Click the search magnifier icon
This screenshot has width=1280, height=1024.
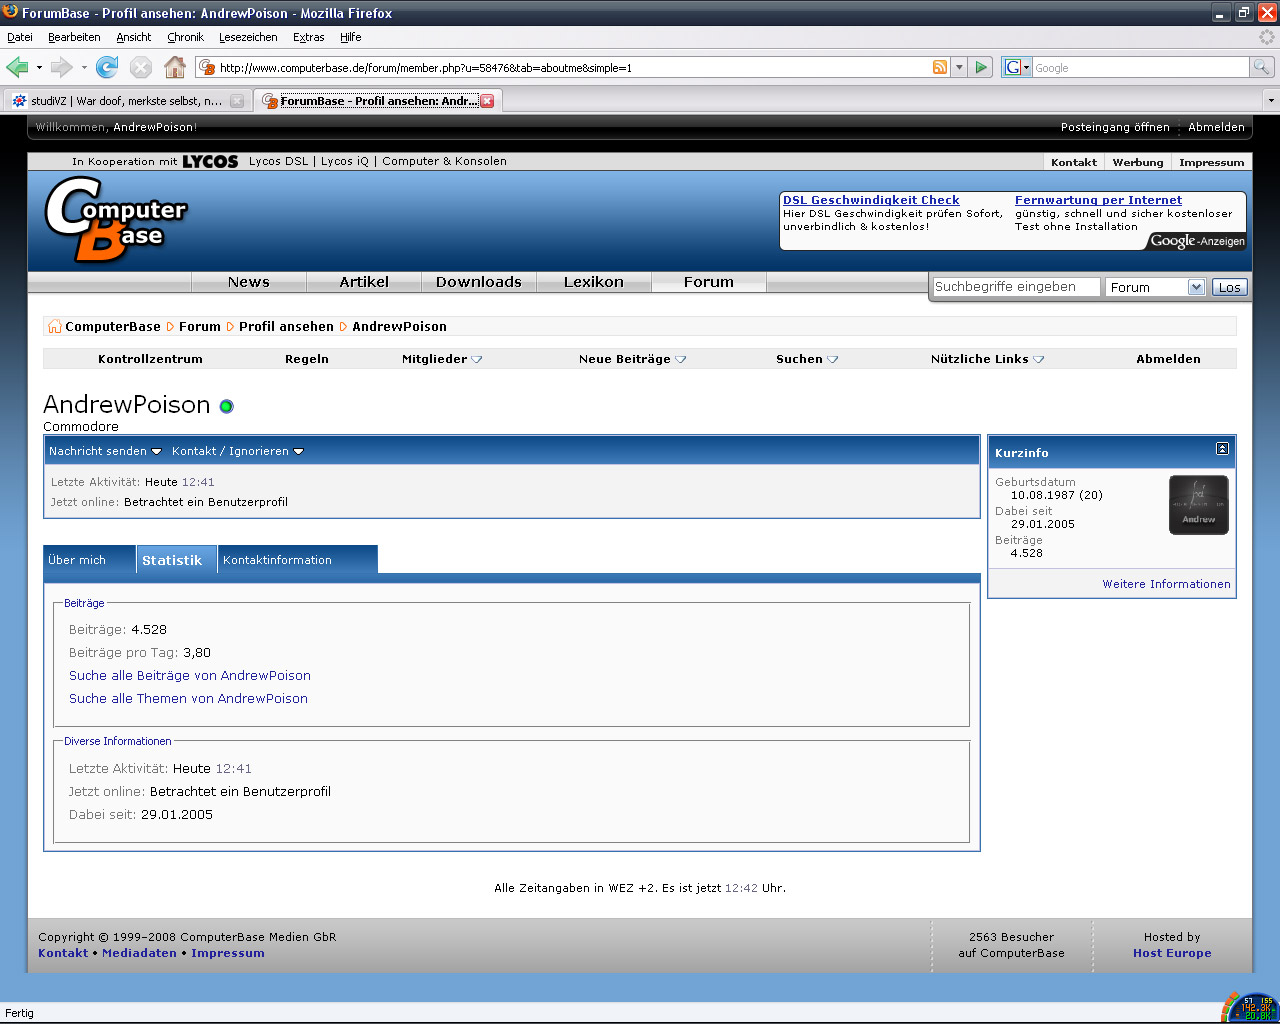point(1262,67)
